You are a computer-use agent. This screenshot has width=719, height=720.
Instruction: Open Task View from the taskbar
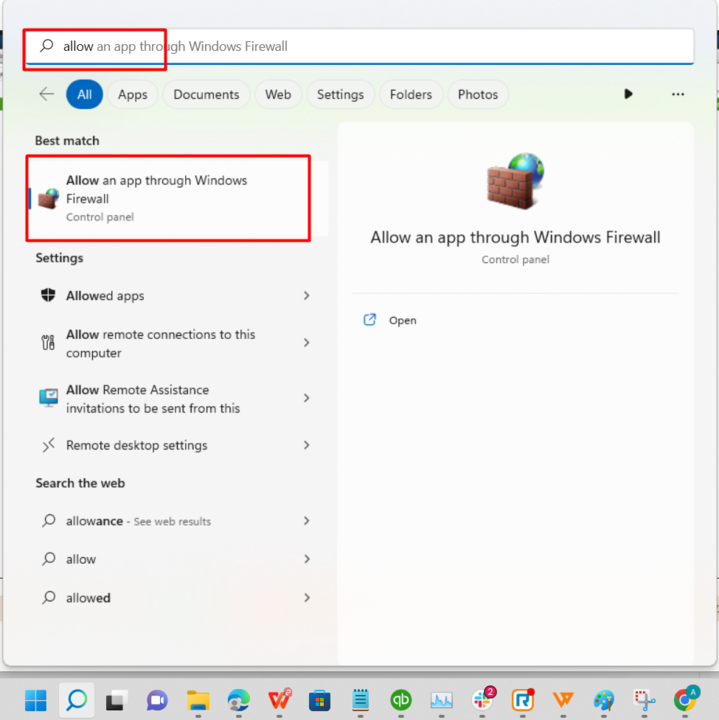117,700
